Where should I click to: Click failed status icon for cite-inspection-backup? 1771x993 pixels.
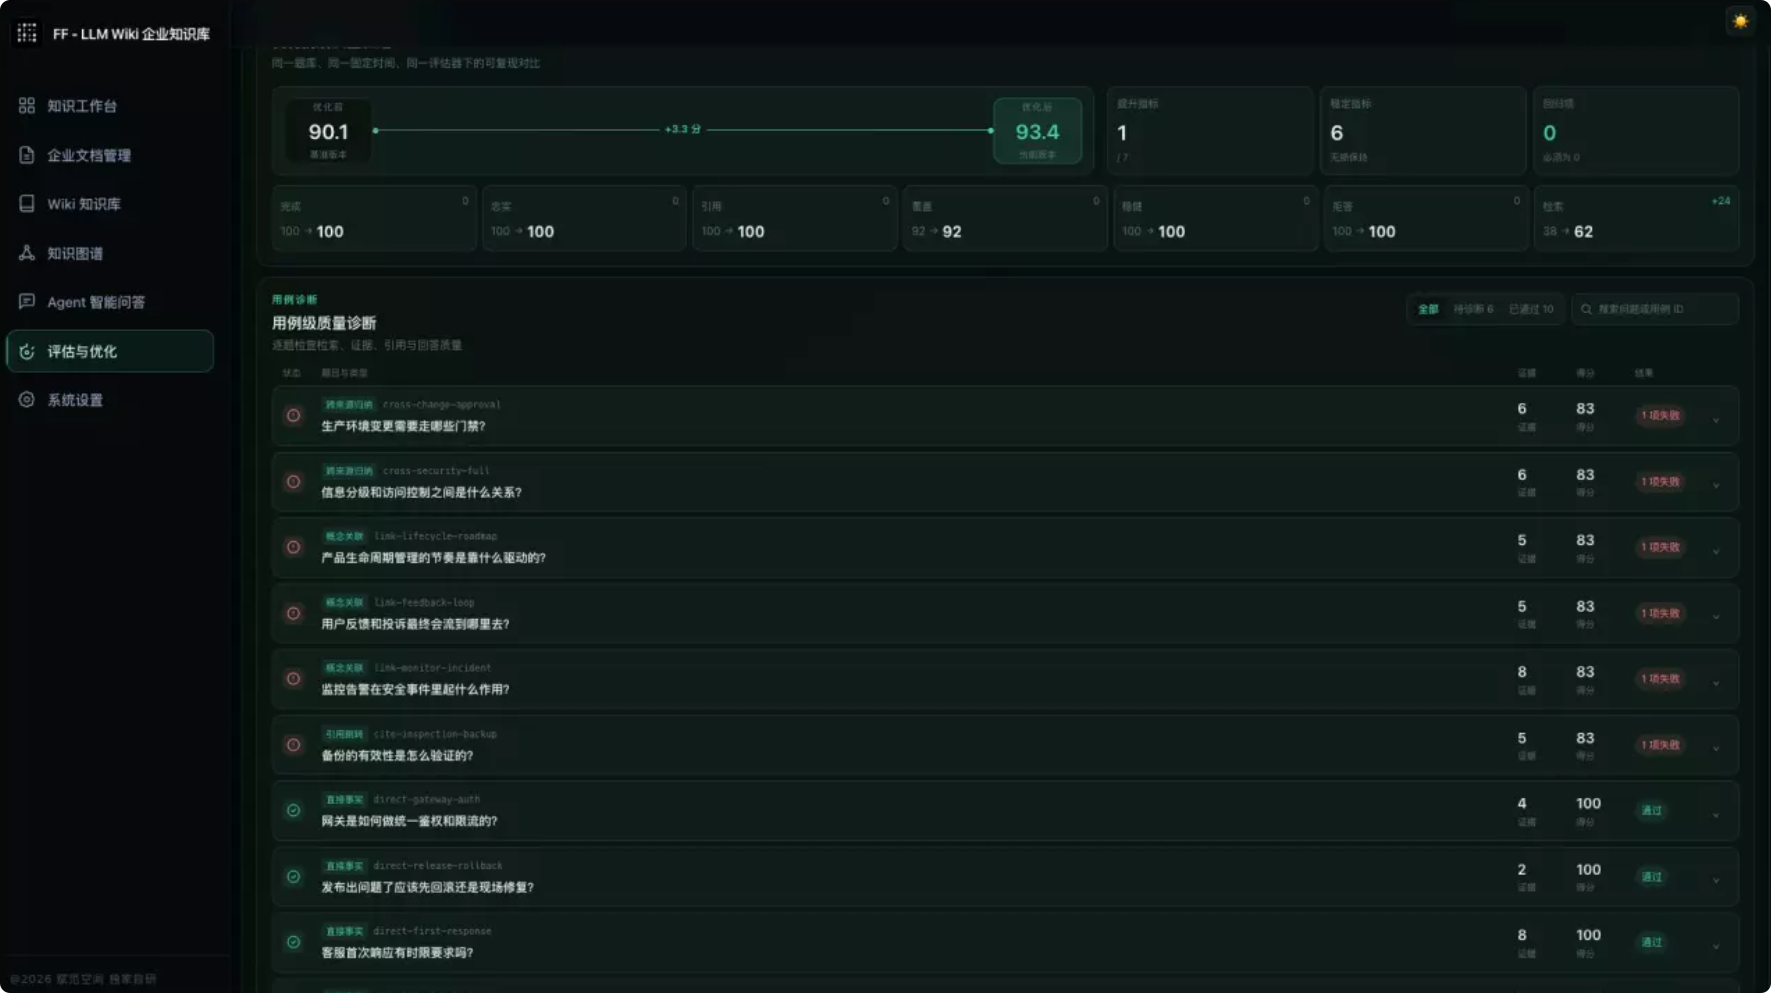(x=293, y=744)
